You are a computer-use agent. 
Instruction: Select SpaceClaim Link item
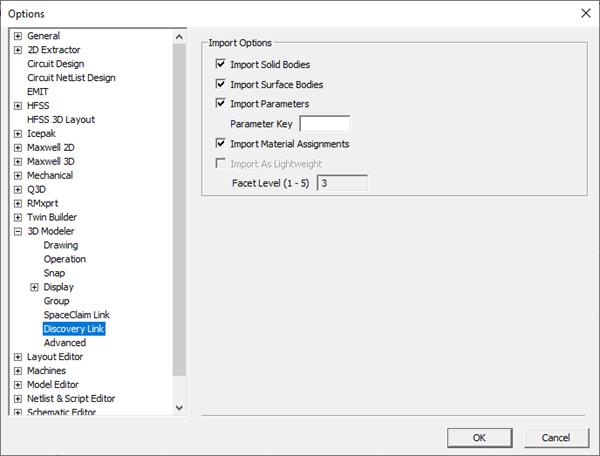click(77, 315)
